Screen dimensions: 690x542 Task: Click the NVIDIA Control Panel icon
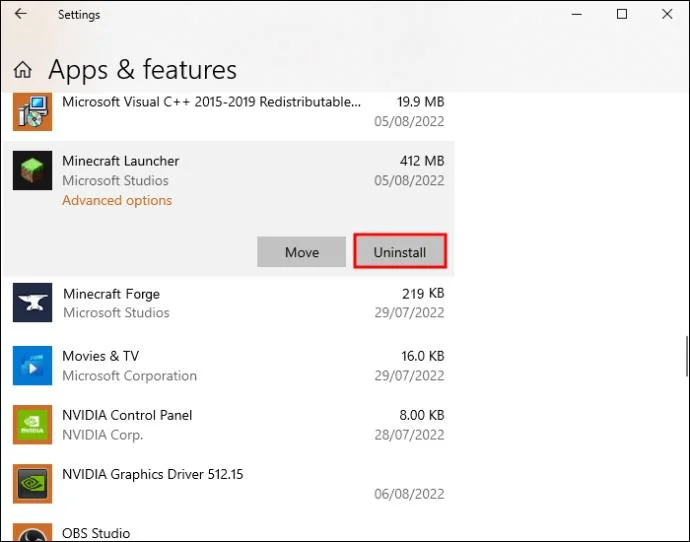pos(33,425)
